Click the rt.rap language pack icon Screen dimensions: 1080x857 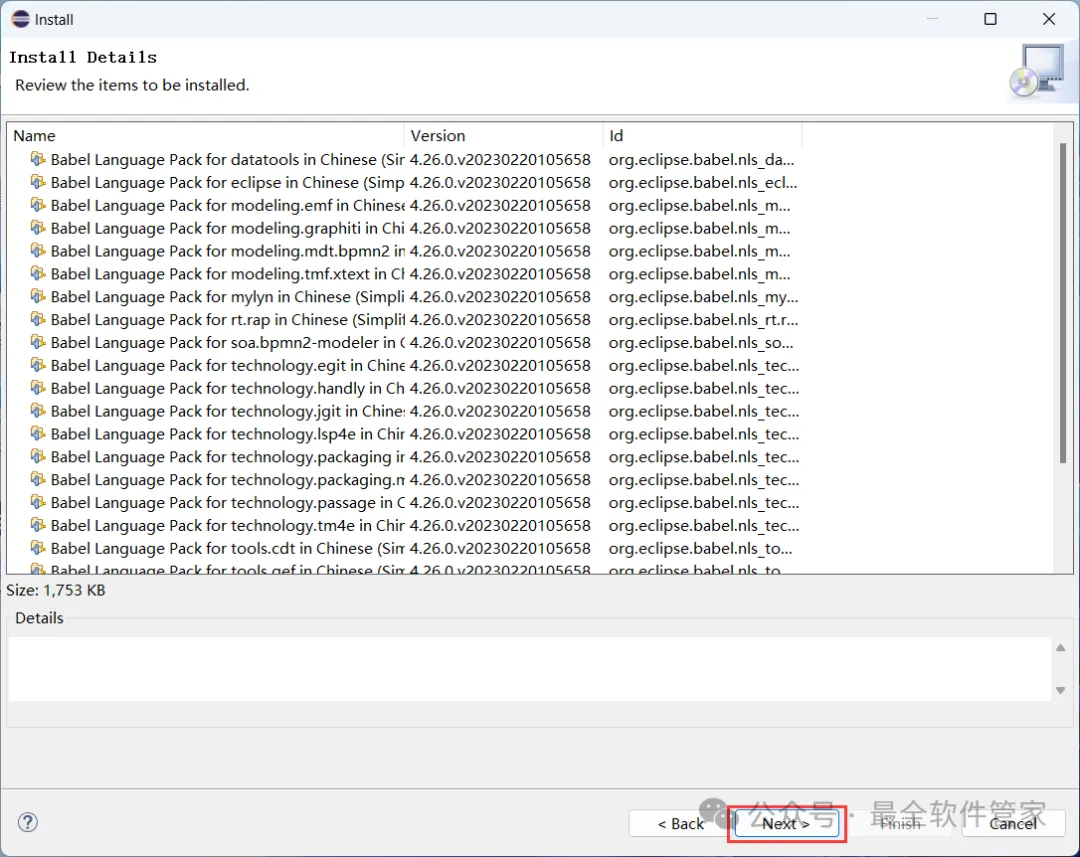tap(38, 319)
